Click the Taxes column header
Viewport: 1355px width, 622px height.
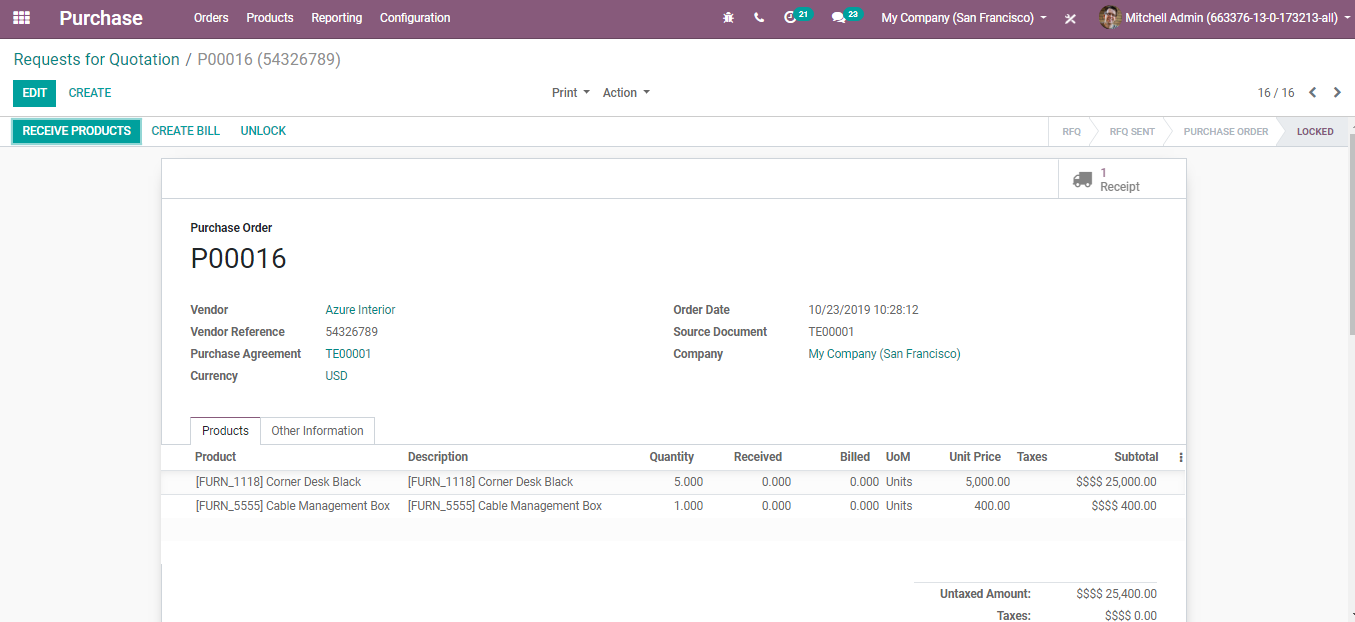pyautogui.click(x=1032, y=457)
